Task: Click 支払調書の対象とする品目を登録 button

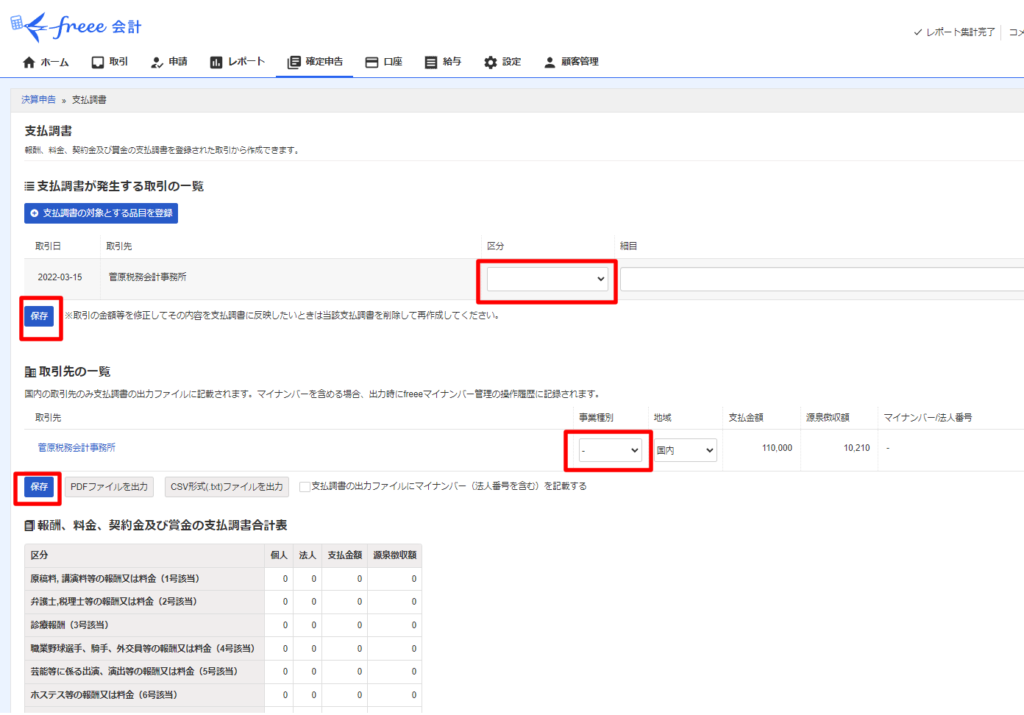Action: tap(101, 213)
